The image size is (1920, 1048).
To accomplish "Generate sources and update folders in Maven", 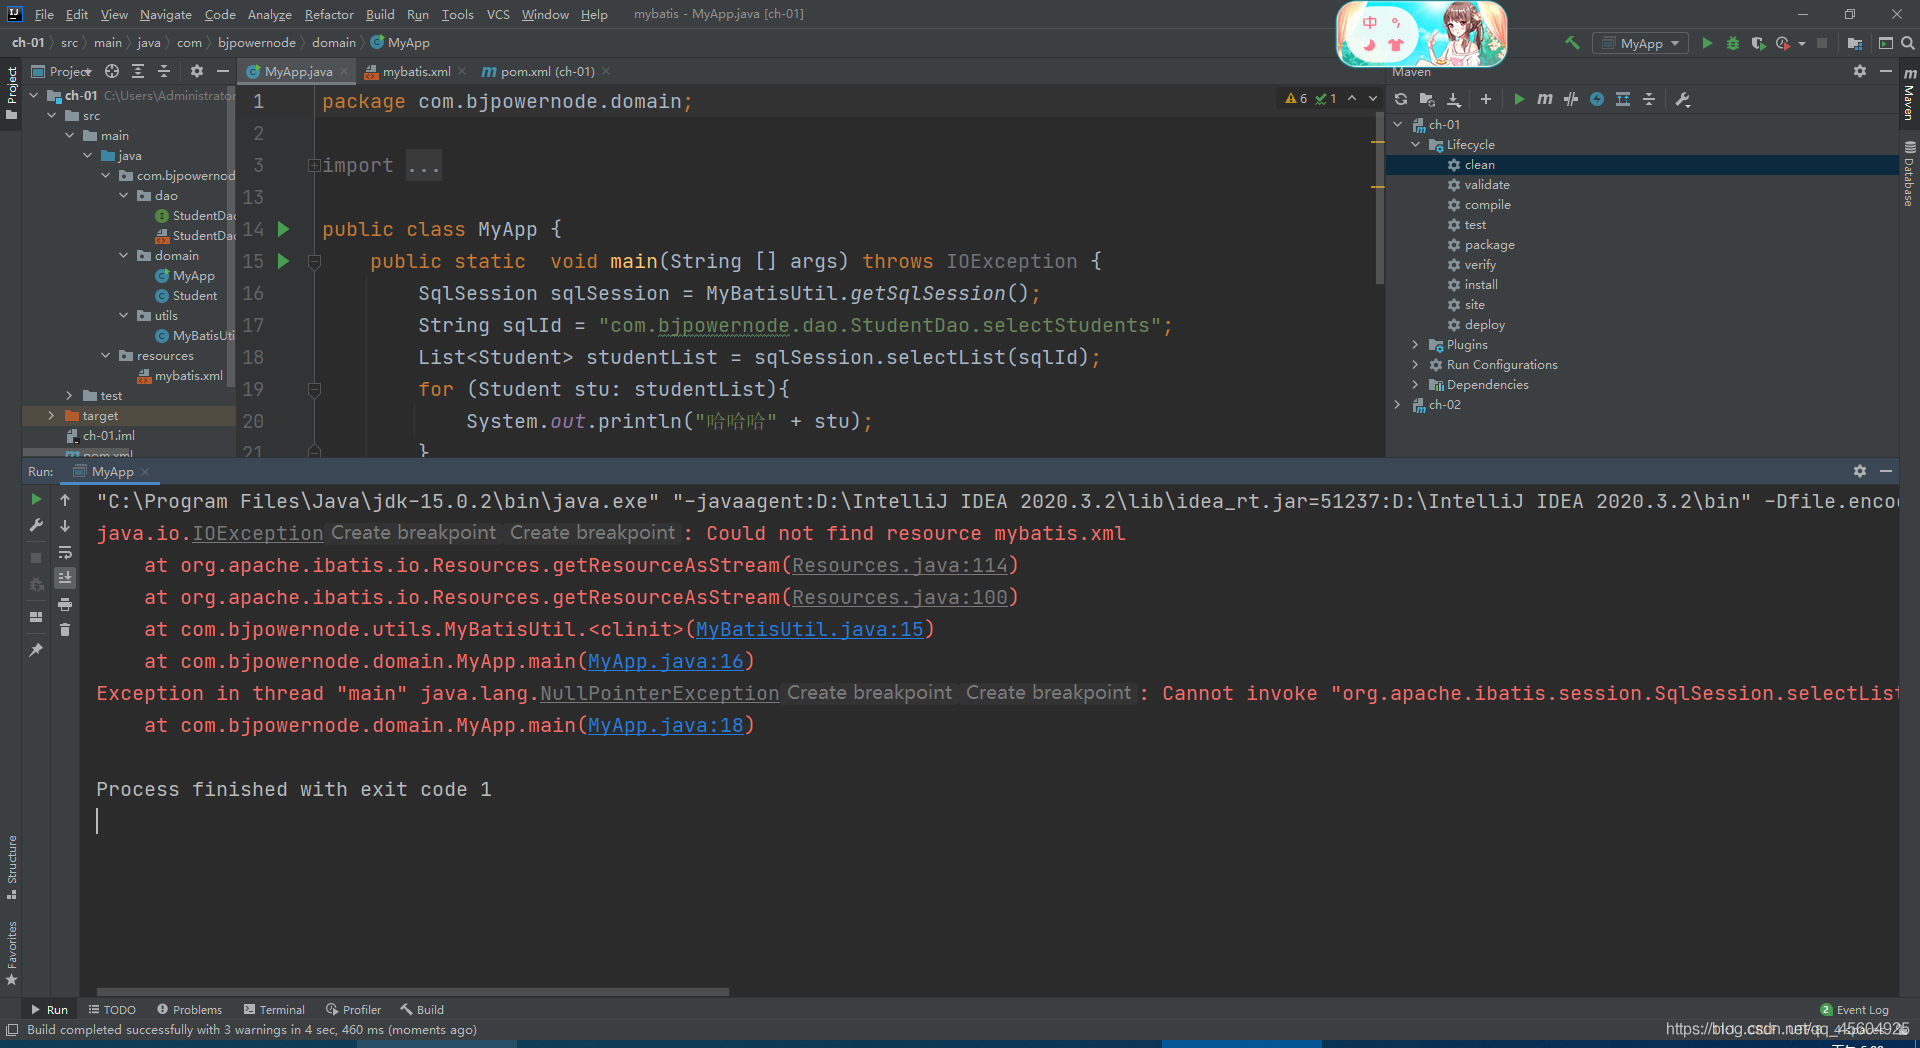I will coord(1427,99).
